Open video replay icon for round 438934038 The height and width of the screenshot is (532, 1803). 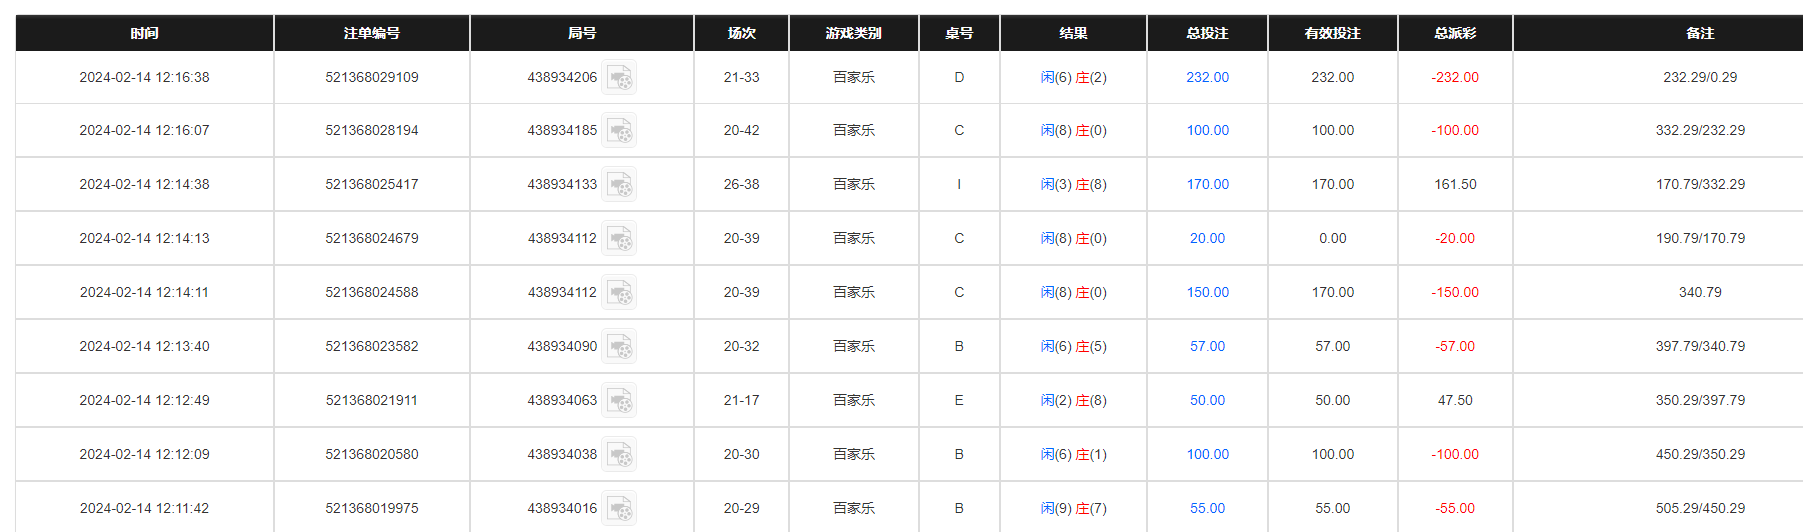tap(619, 454)
